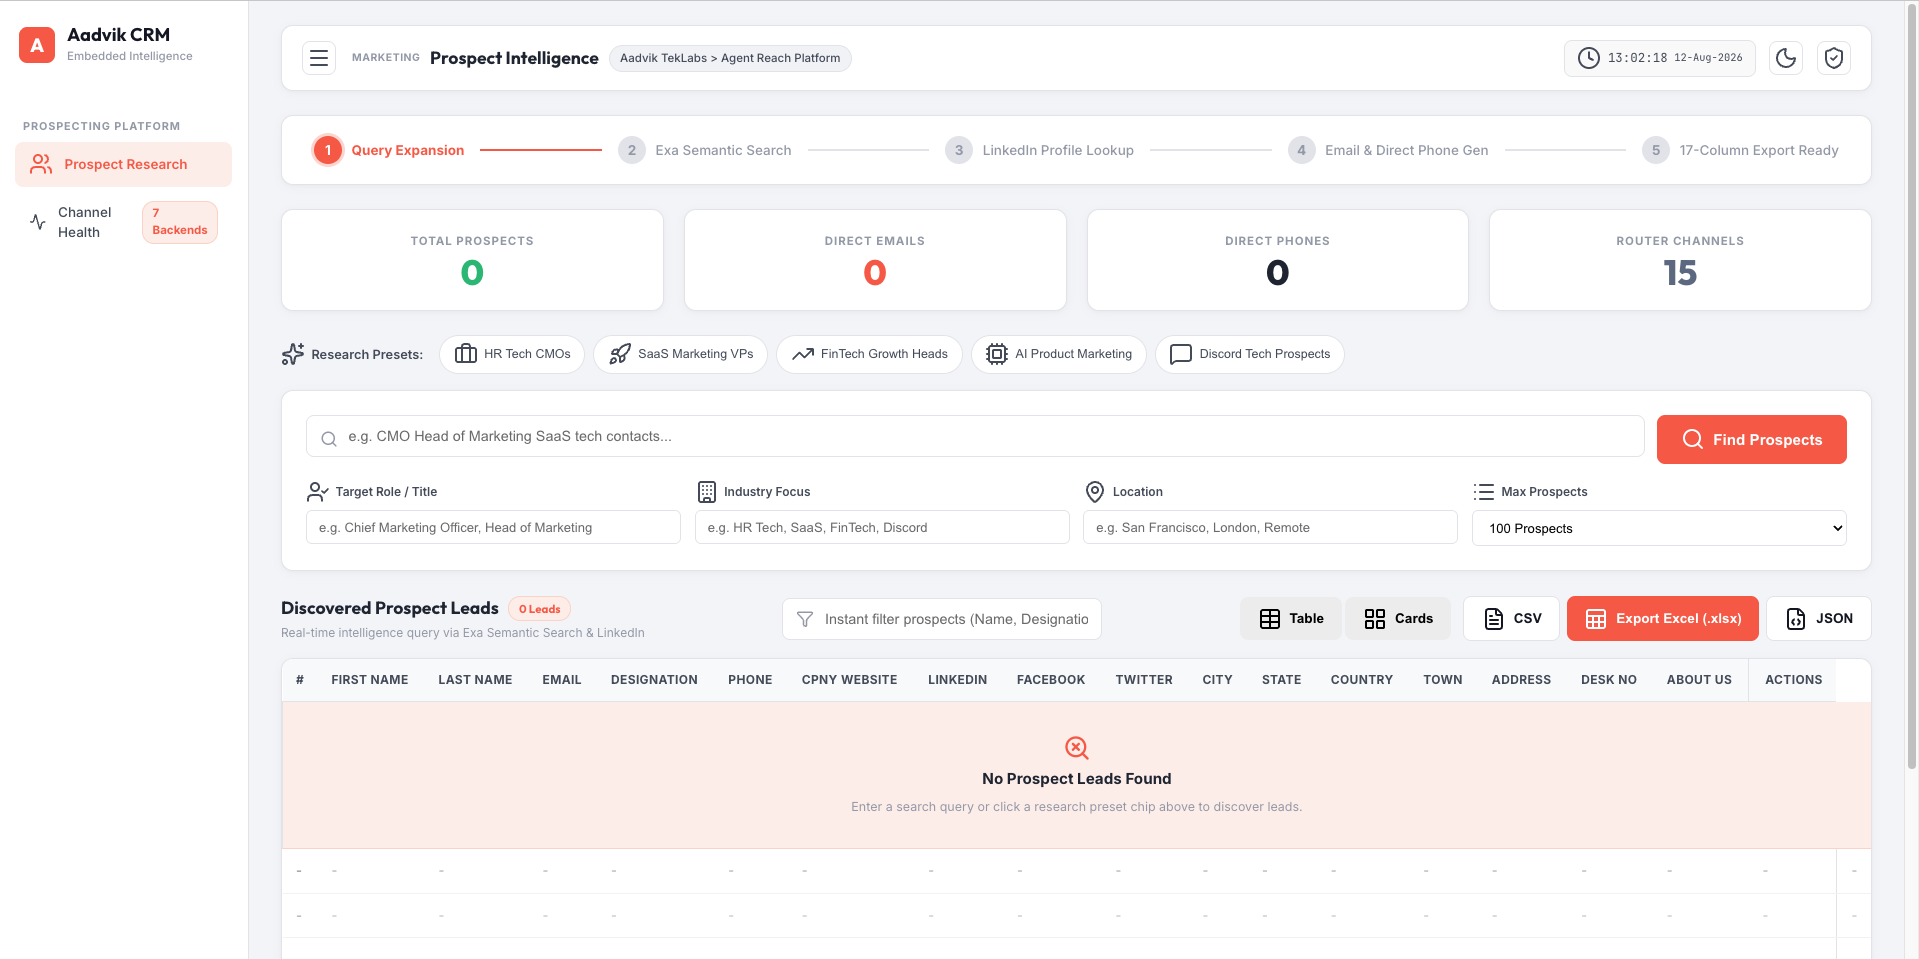Apply AI Product Marketing preset
The width and height of the screenshot is (1919, 959).
click(x=1059, y=354)
